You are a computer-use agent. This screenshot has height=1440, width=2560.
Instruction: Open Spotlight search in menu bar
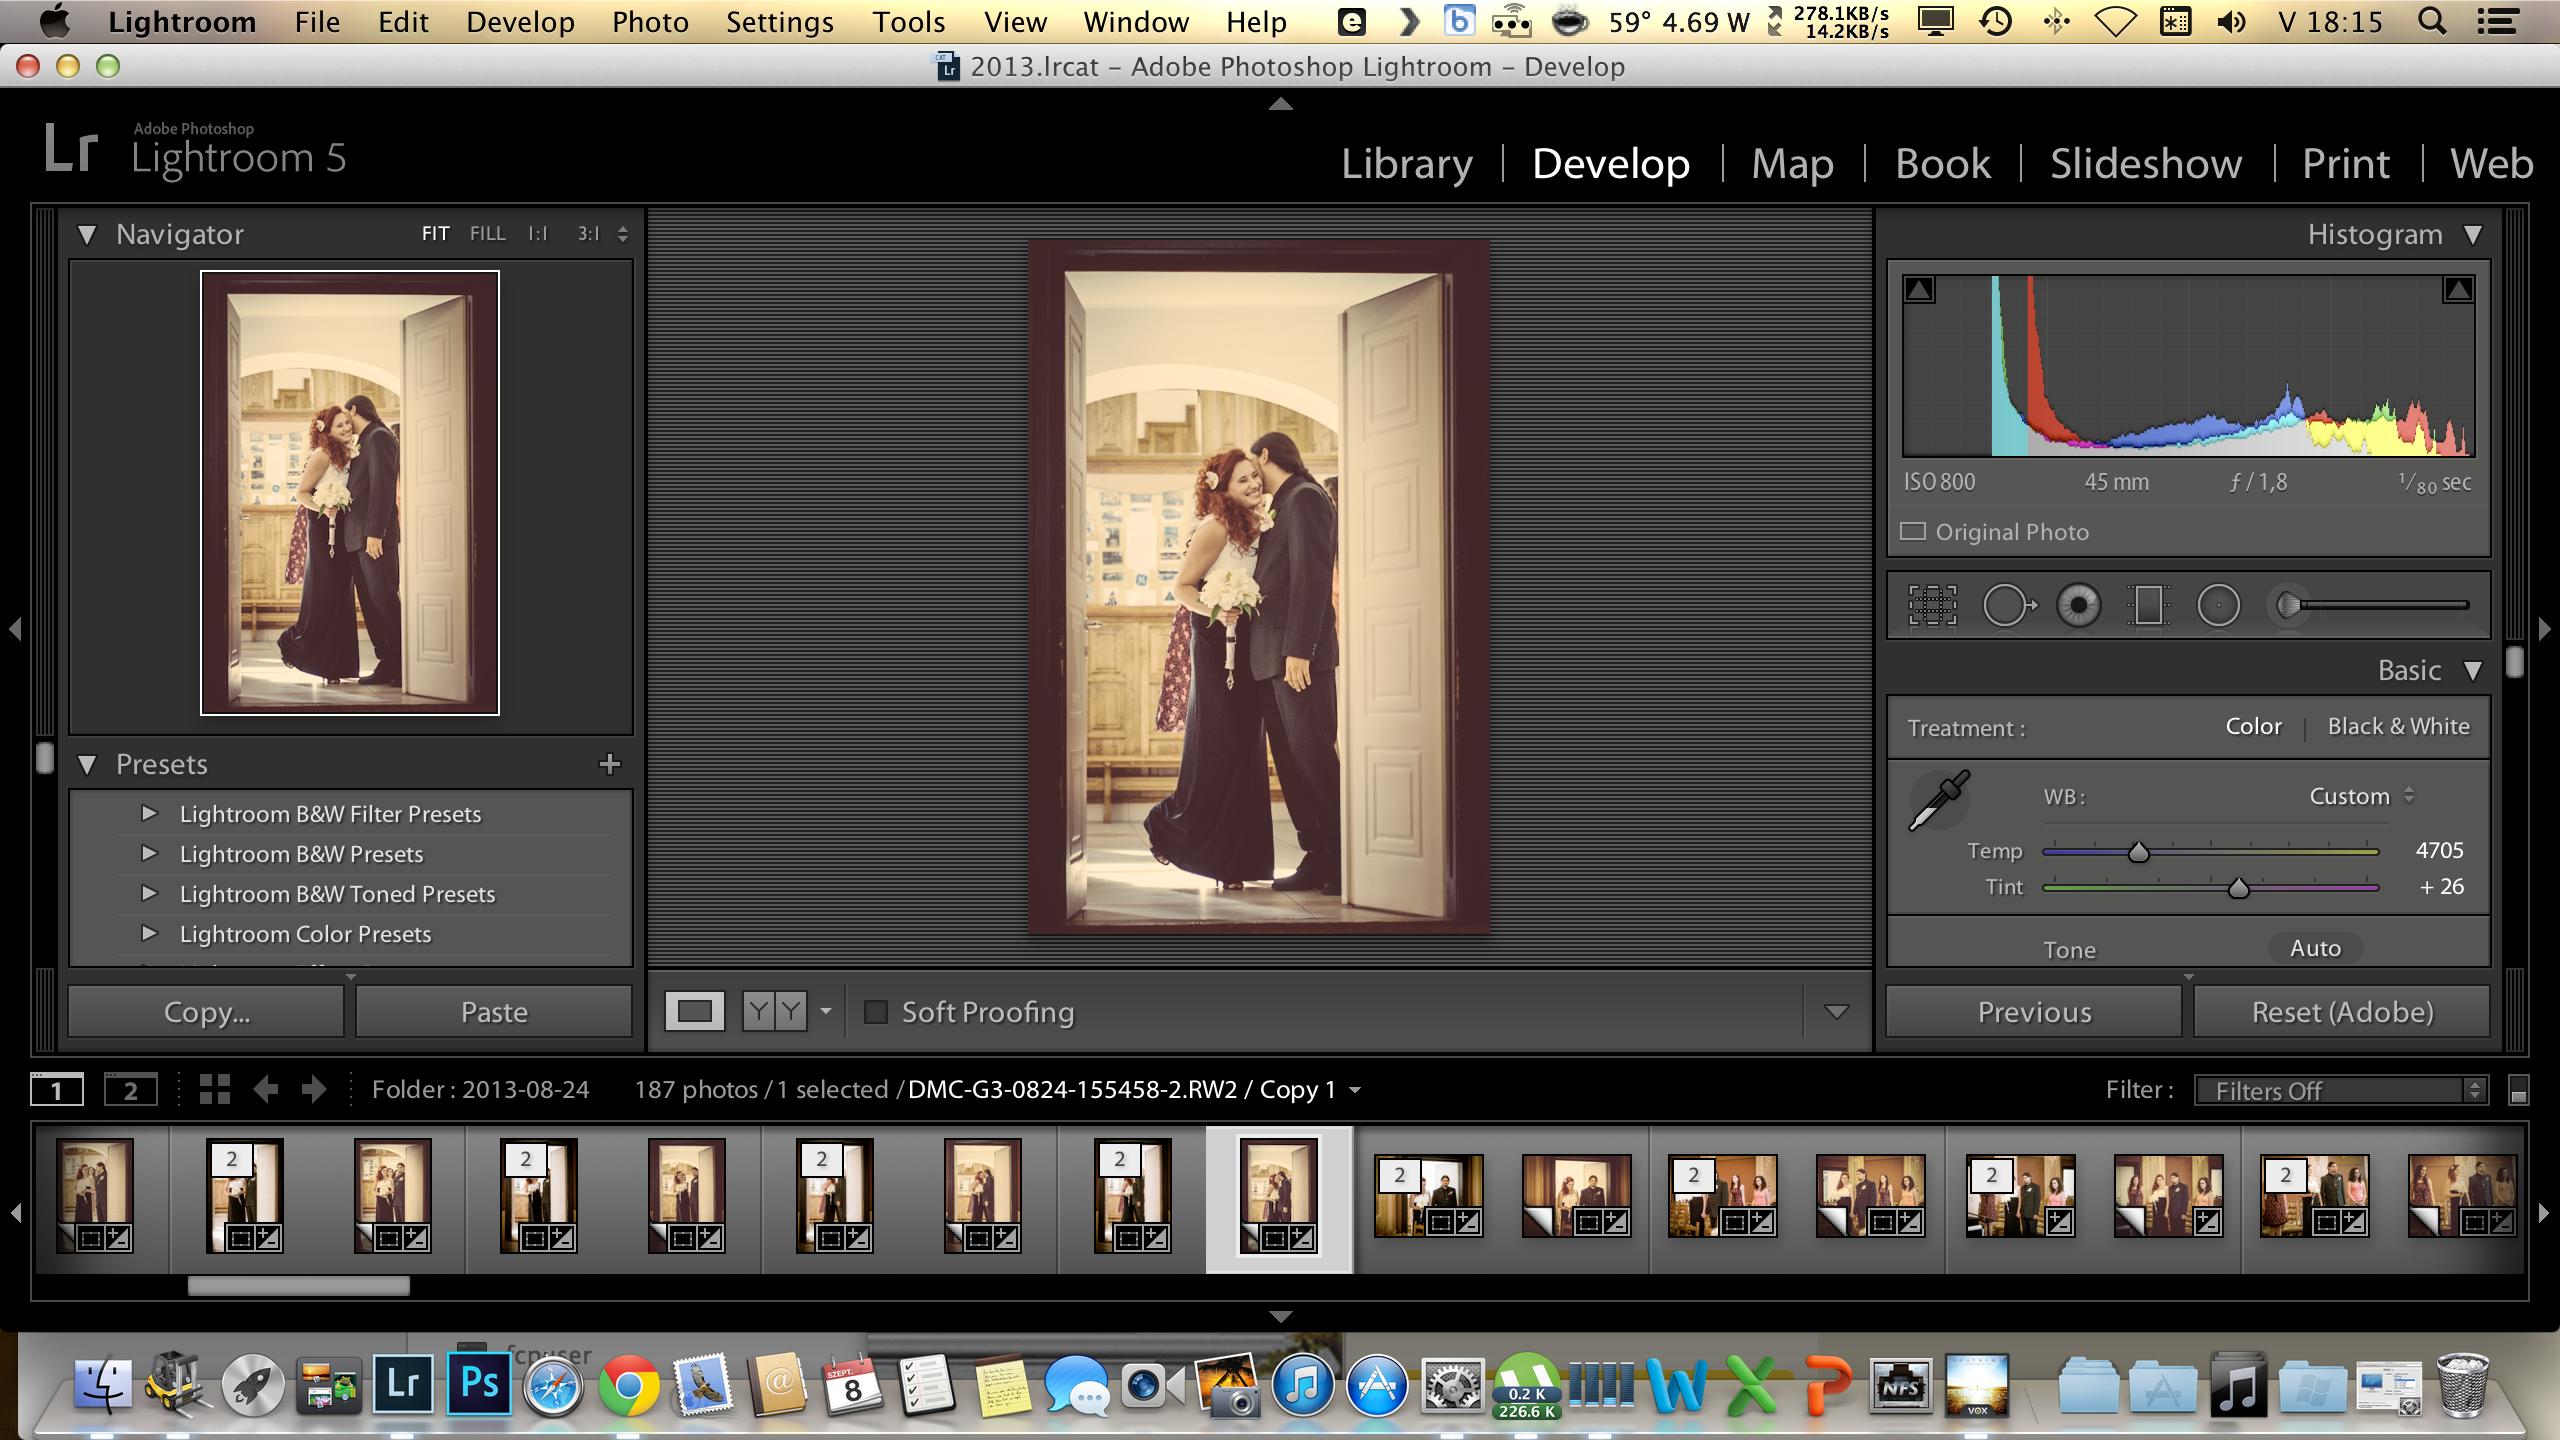2433,21
